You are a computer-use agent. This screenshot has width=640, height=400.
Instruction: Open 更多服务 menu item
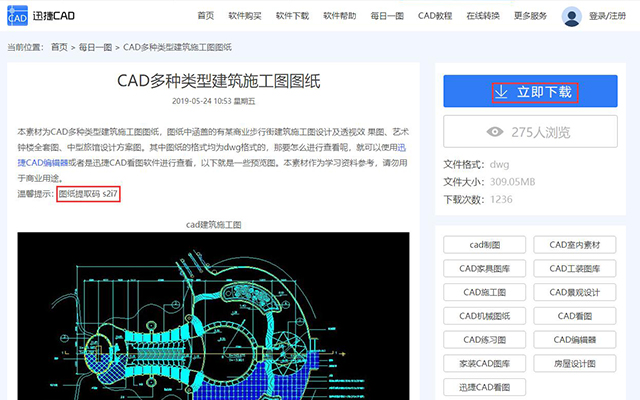point(530,16)
